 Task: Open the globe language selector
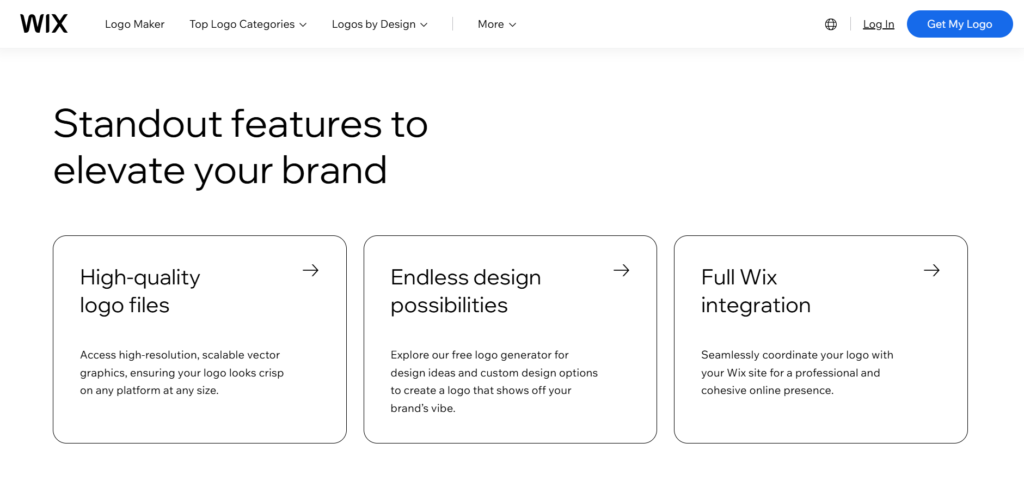[831, 24]
